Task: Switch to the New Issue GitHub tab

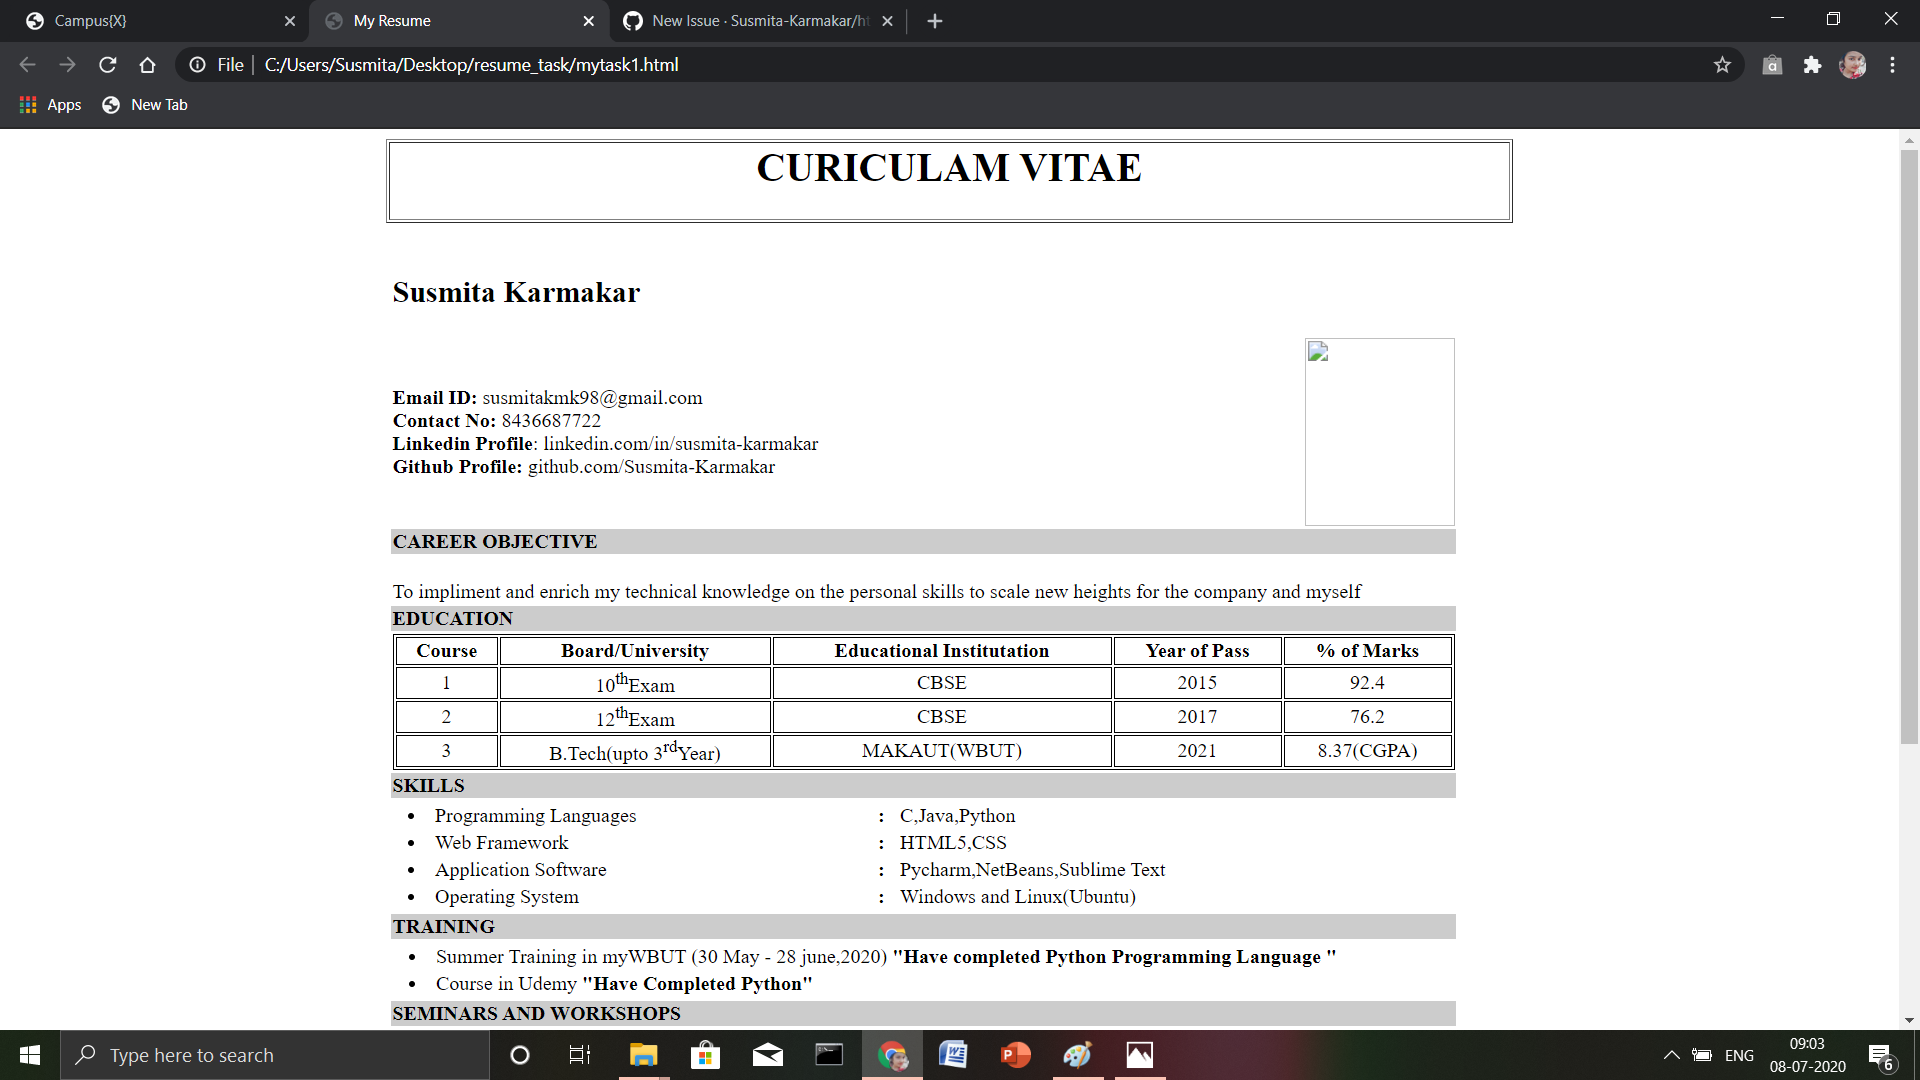Action: (x=750, y=20)
